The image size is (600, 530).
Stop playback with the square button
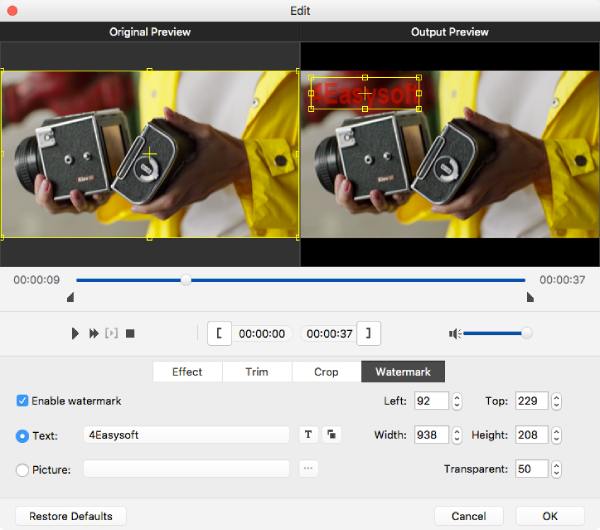click(x=130, y=334)
